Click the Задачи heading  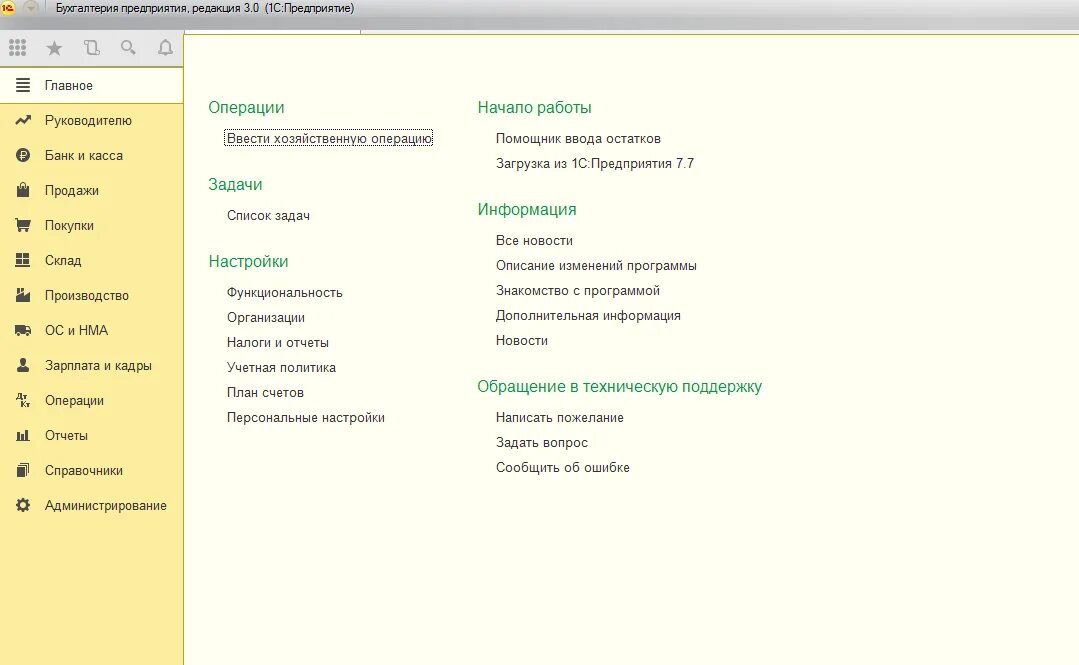point(235,184)
